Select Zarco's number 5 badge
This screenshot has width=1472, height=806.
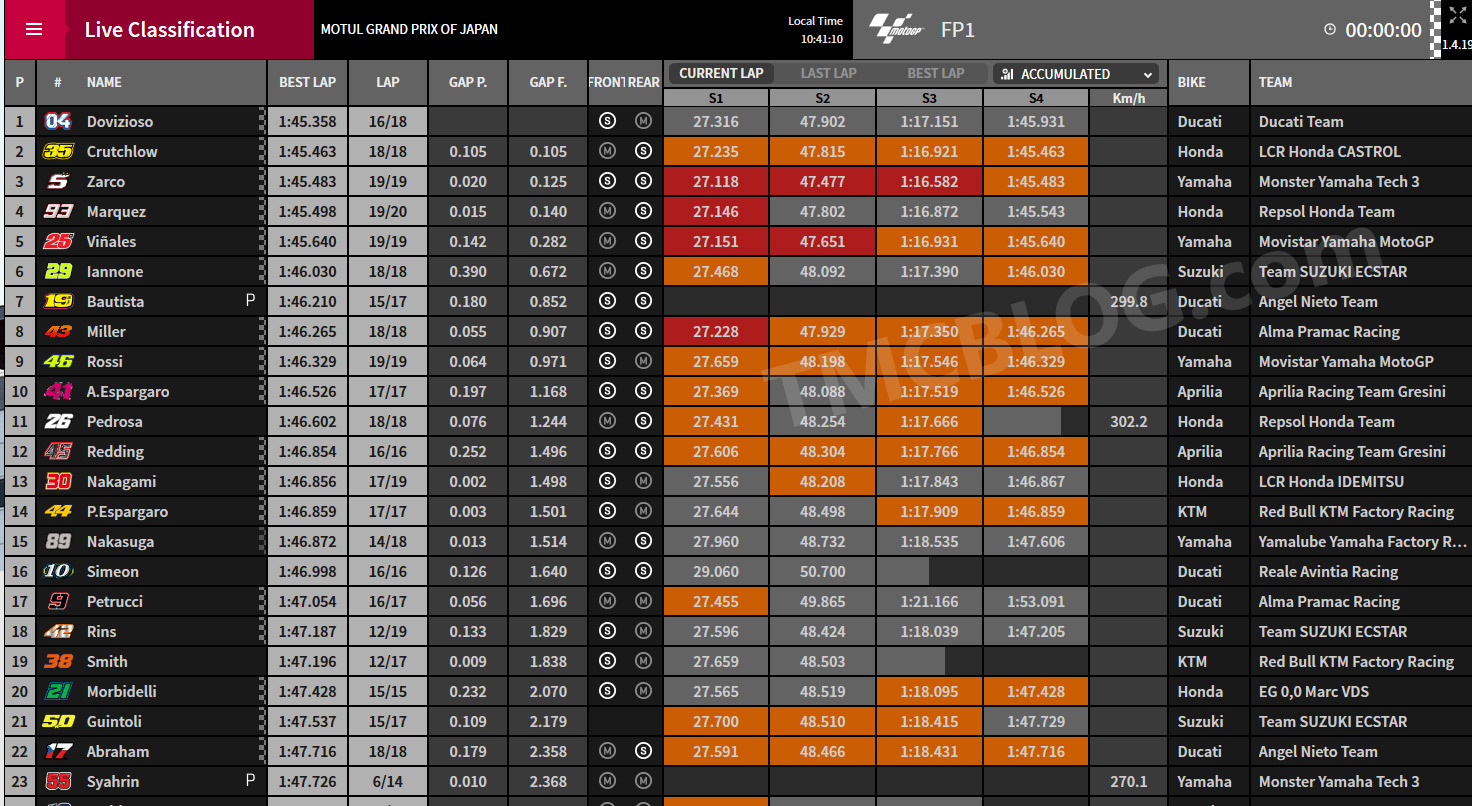point(58,181)
